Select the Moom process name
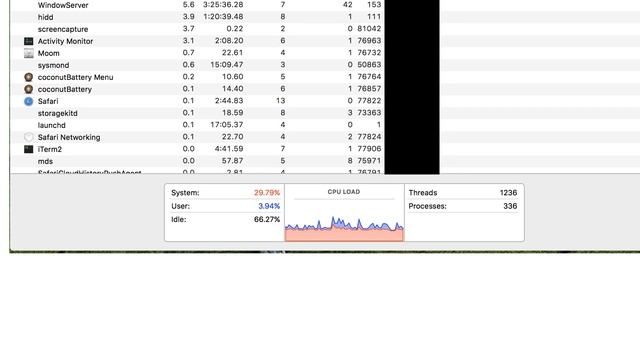 coord(49,53)
